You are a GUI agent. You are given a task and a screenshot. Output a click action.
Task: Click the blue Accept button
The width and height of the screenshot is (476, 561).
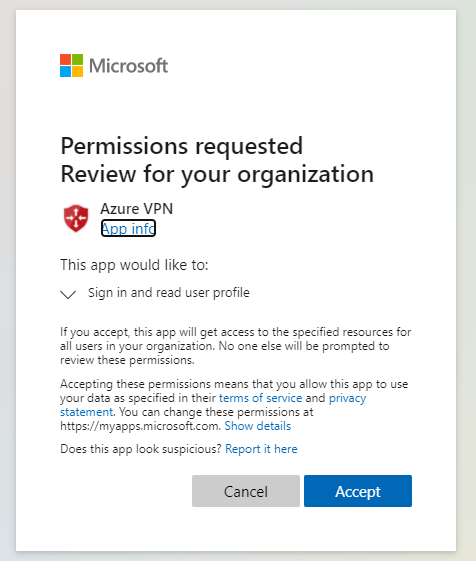click(x=358, y=491)
